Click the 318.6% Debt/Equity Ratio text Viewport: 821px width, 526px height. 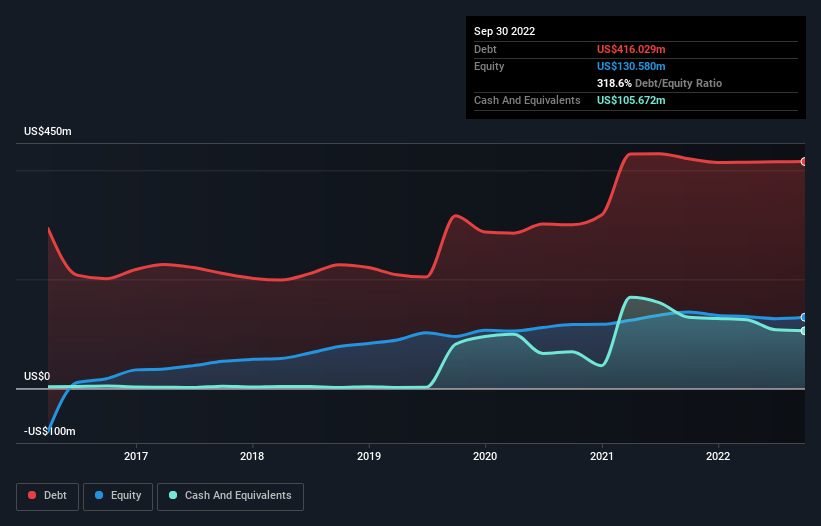(659, 83)
